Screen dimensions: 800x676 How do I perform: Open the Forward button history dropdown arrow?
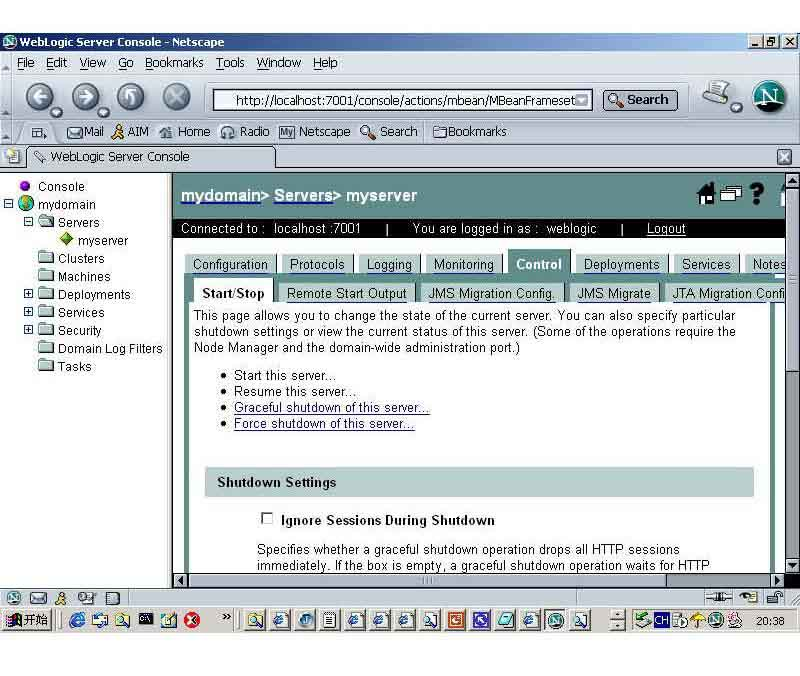tap(104, 112)
